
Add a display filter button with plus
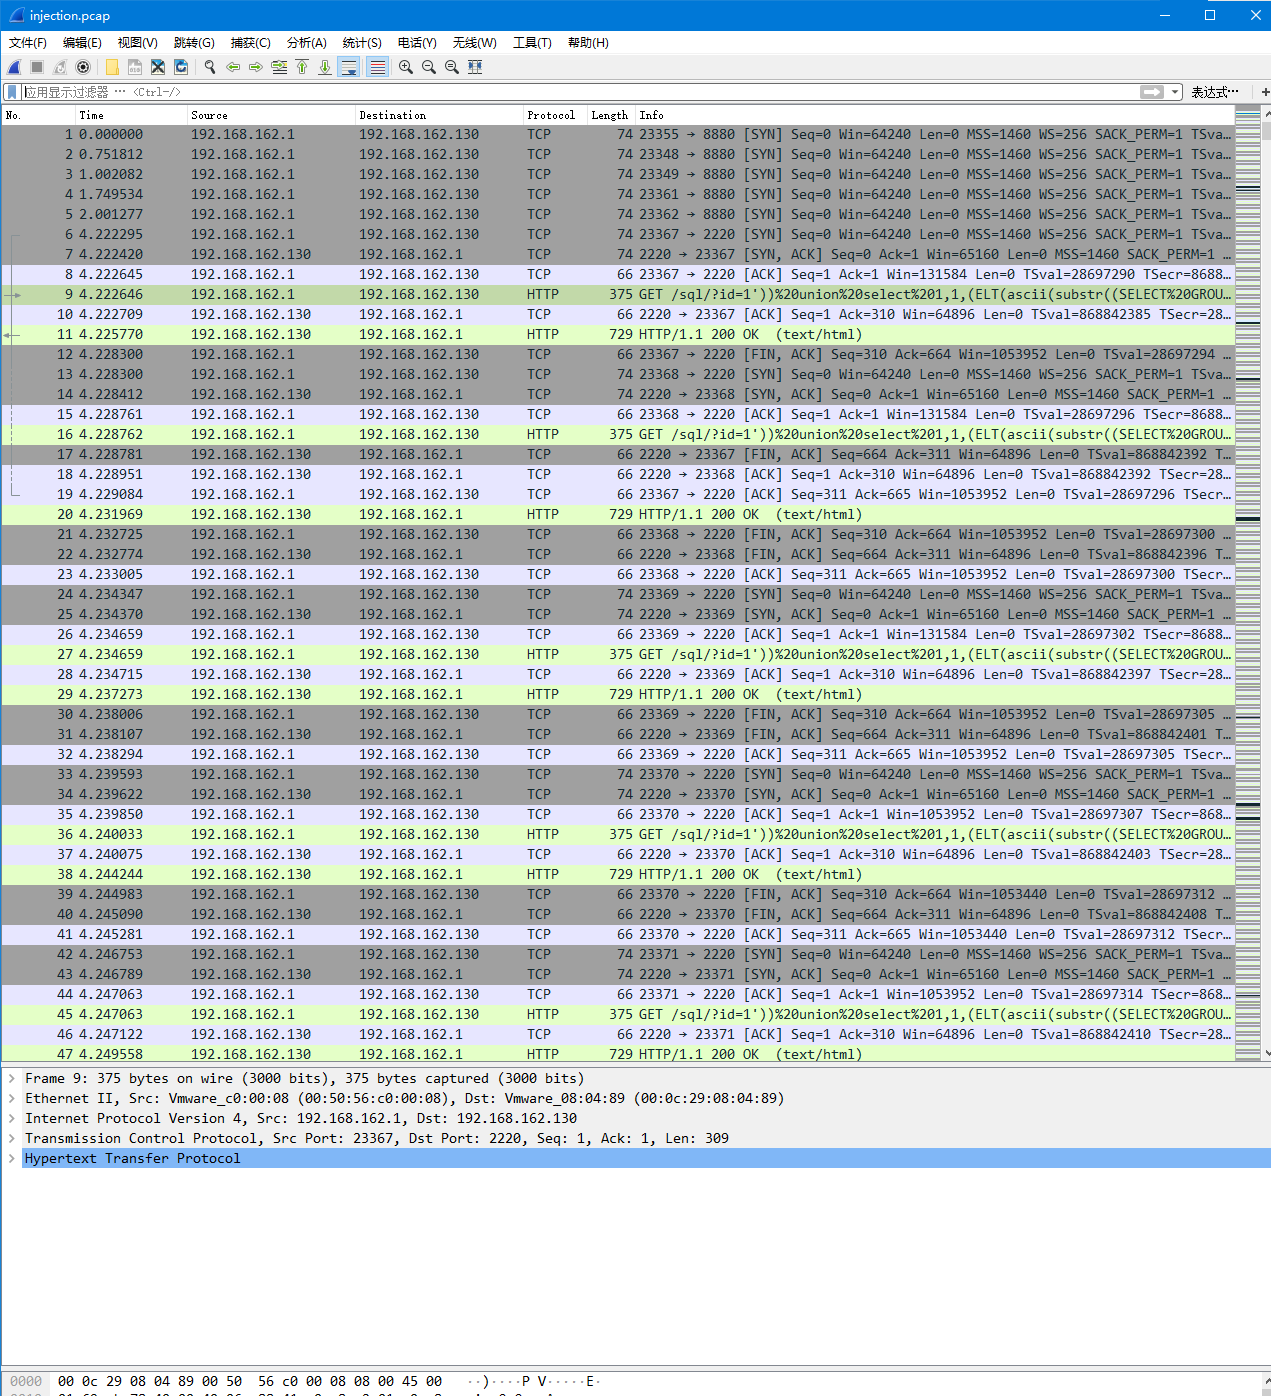pyautogui.click(x=1265, y=92)
